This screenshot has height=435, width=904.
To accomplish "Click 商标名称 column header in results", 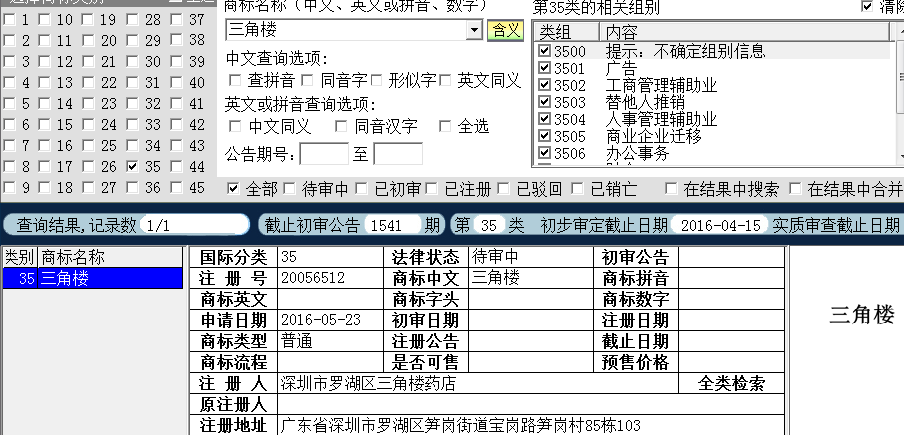I will pos(110,257).
